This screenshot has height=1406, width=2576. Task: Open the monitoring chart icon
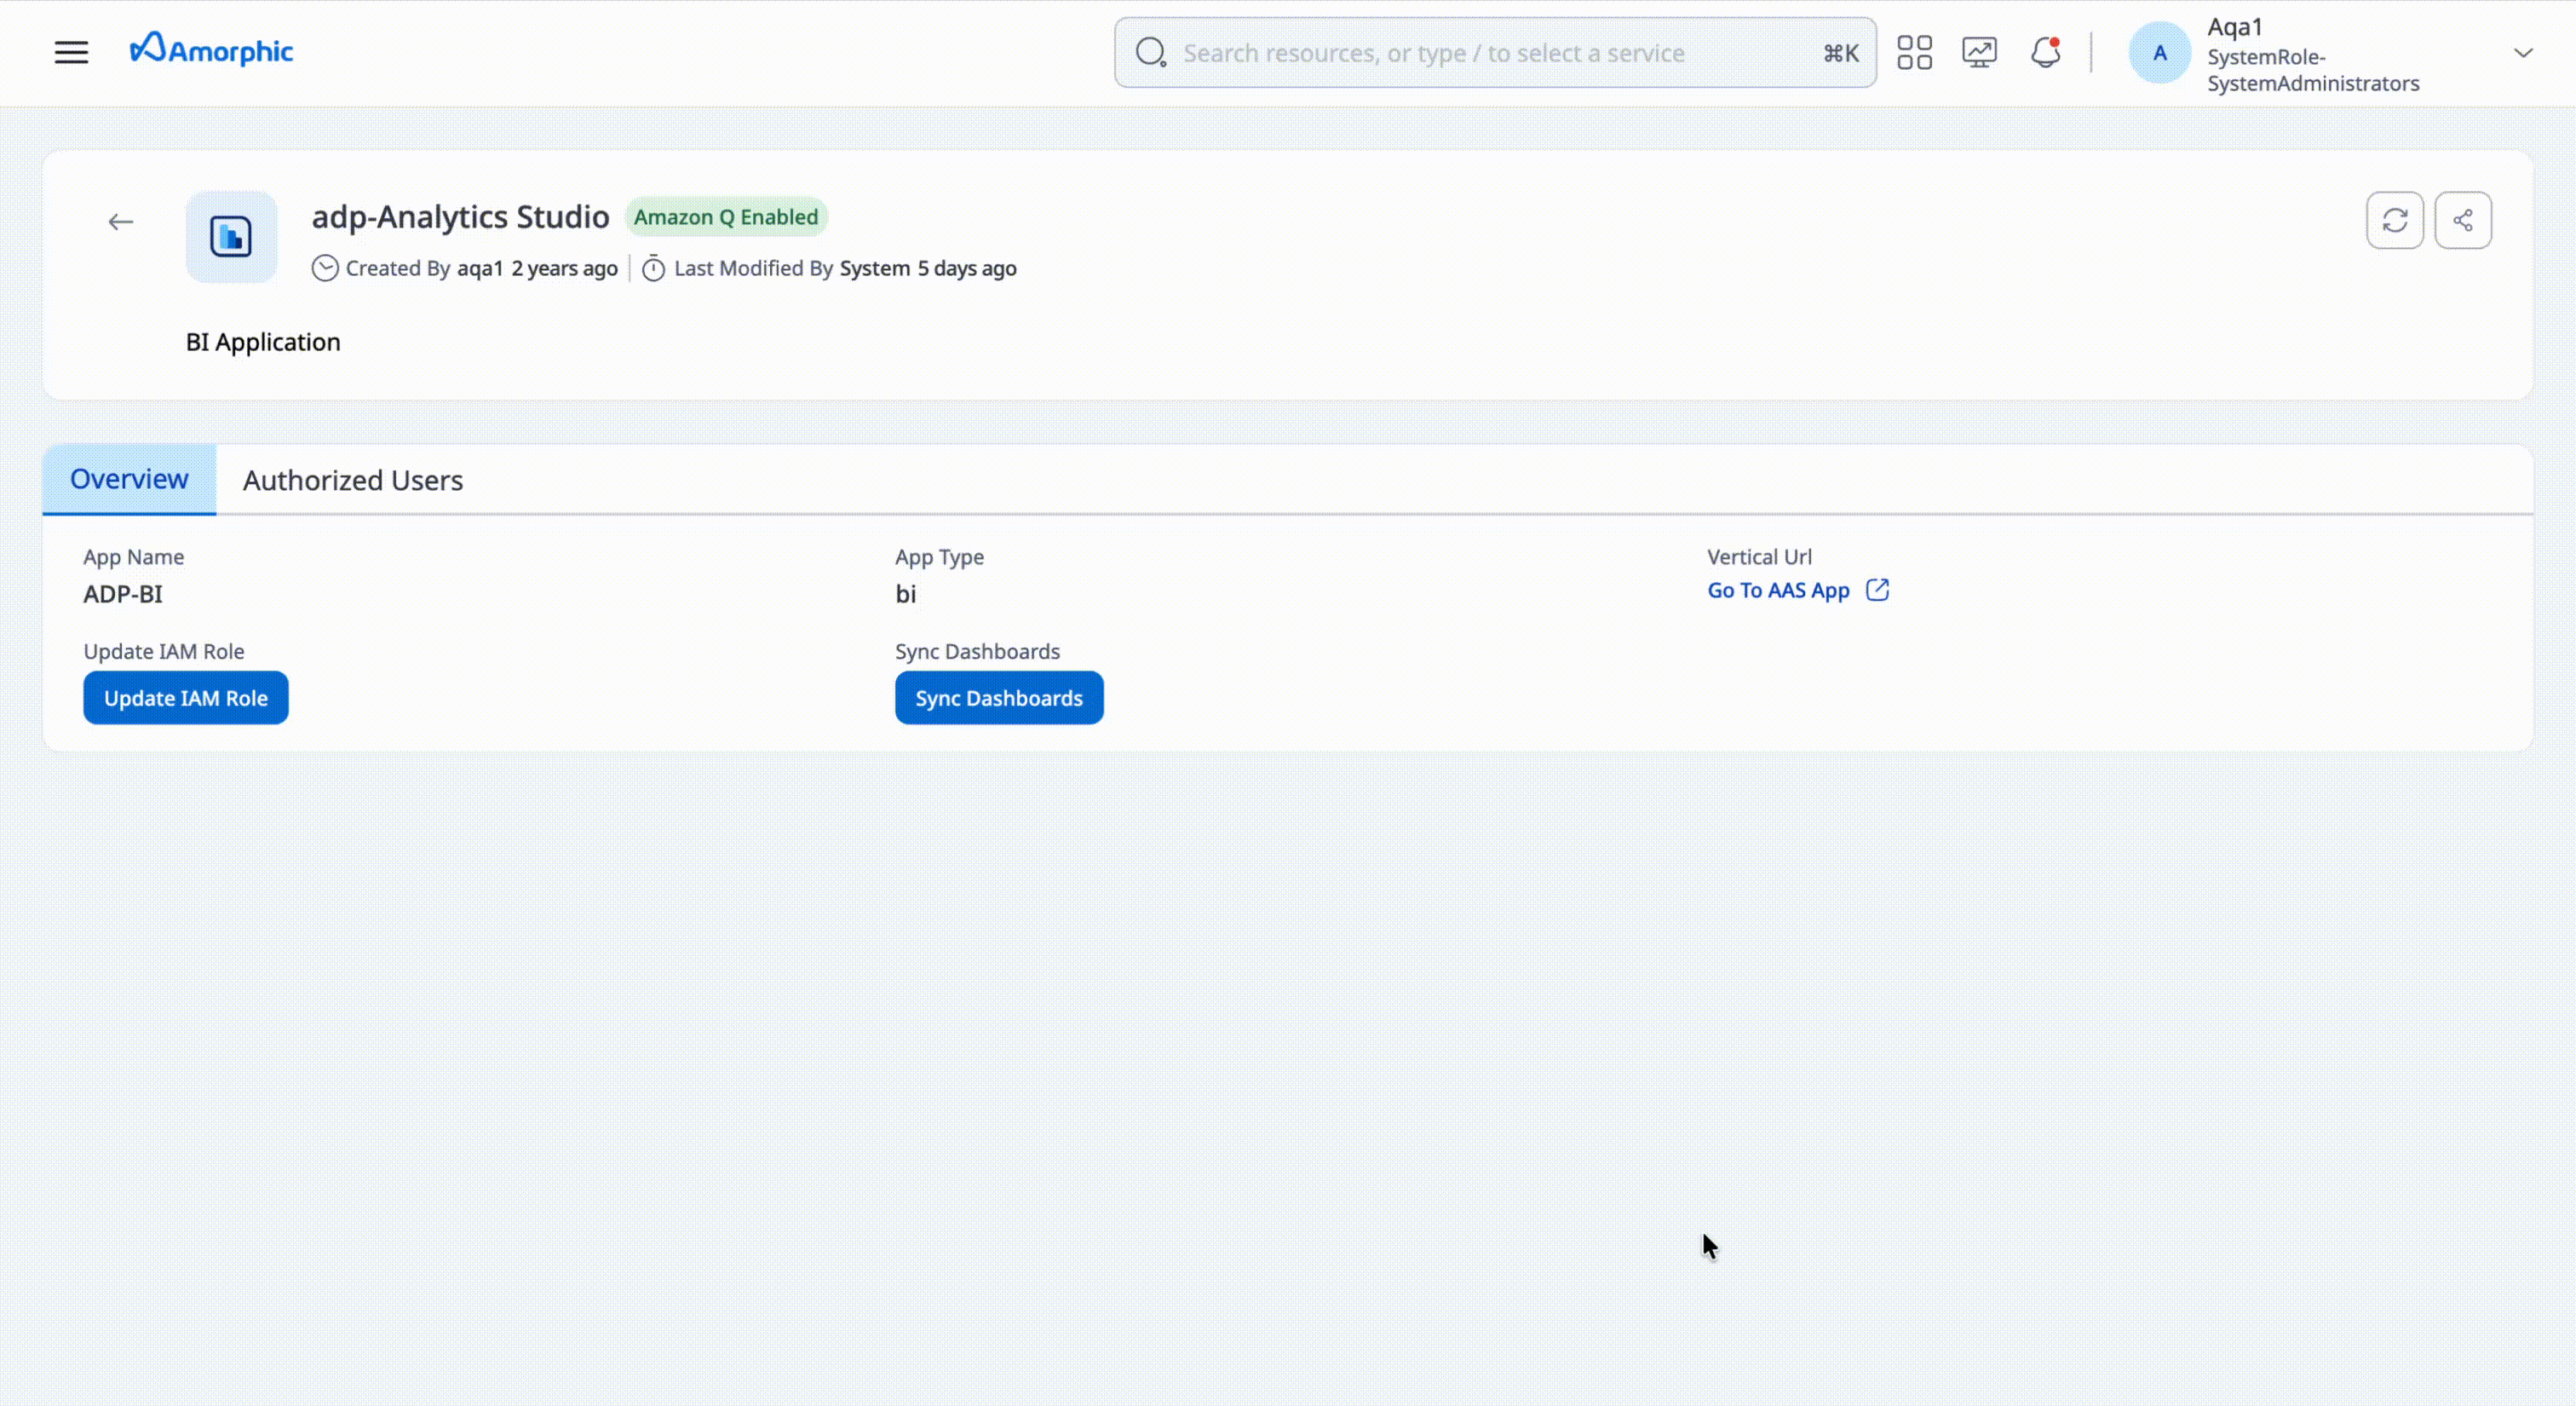tap(1979, 52)
